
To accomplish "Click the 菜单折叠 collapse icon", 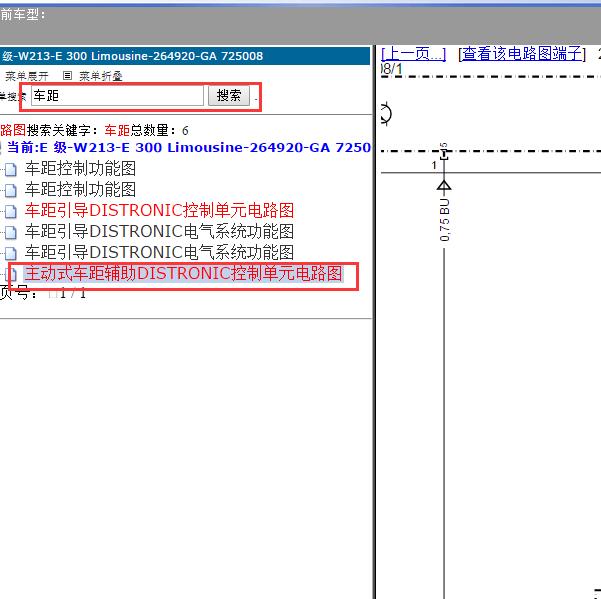I will [x=67, y=75].
